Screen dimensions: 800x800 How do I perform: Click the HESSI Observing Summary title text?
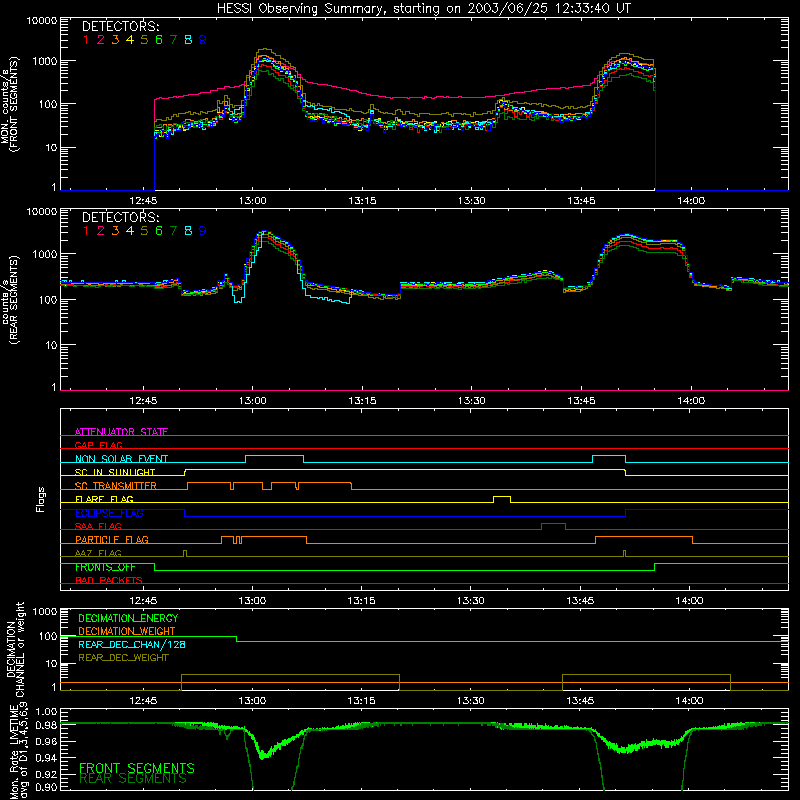coord(423,9)
